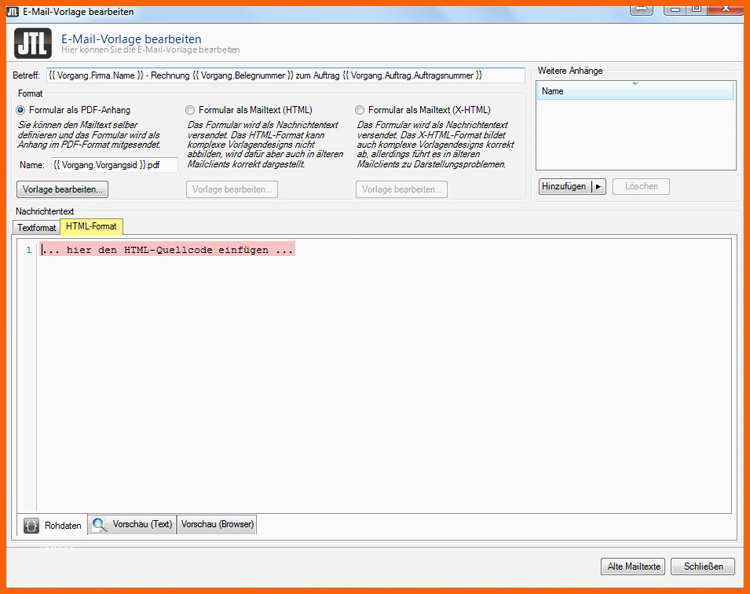Select the HTML-Format tab
The image size is (750, 594).
91,226
